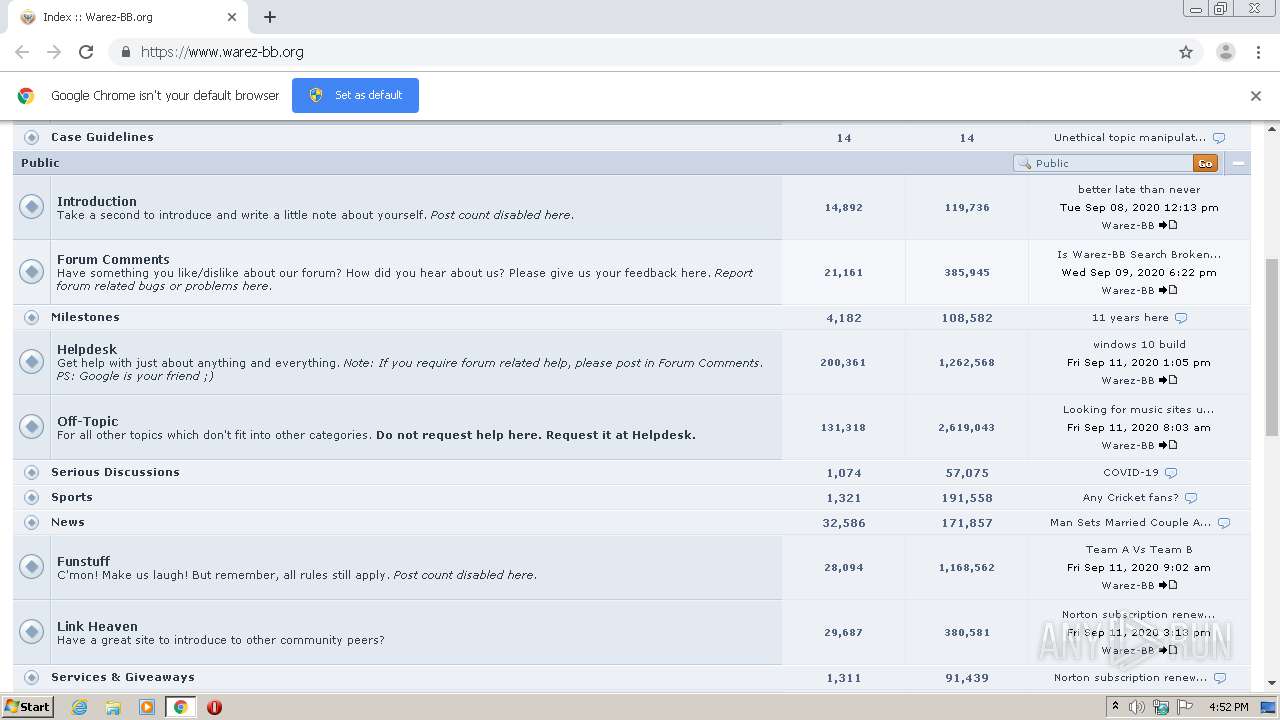Show hidden system tray icons
The width and height of the screenshot is (1280, 720).
[1115, 707]
